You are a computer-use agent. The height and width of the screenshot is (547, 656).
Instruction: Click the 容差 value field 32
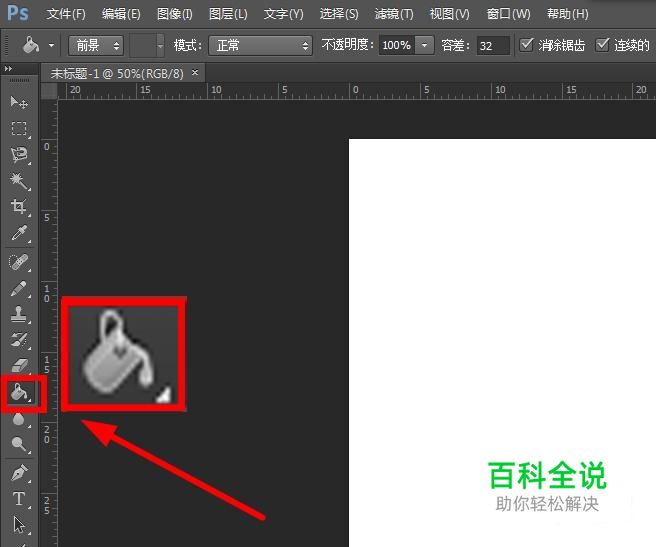point(493,45)
